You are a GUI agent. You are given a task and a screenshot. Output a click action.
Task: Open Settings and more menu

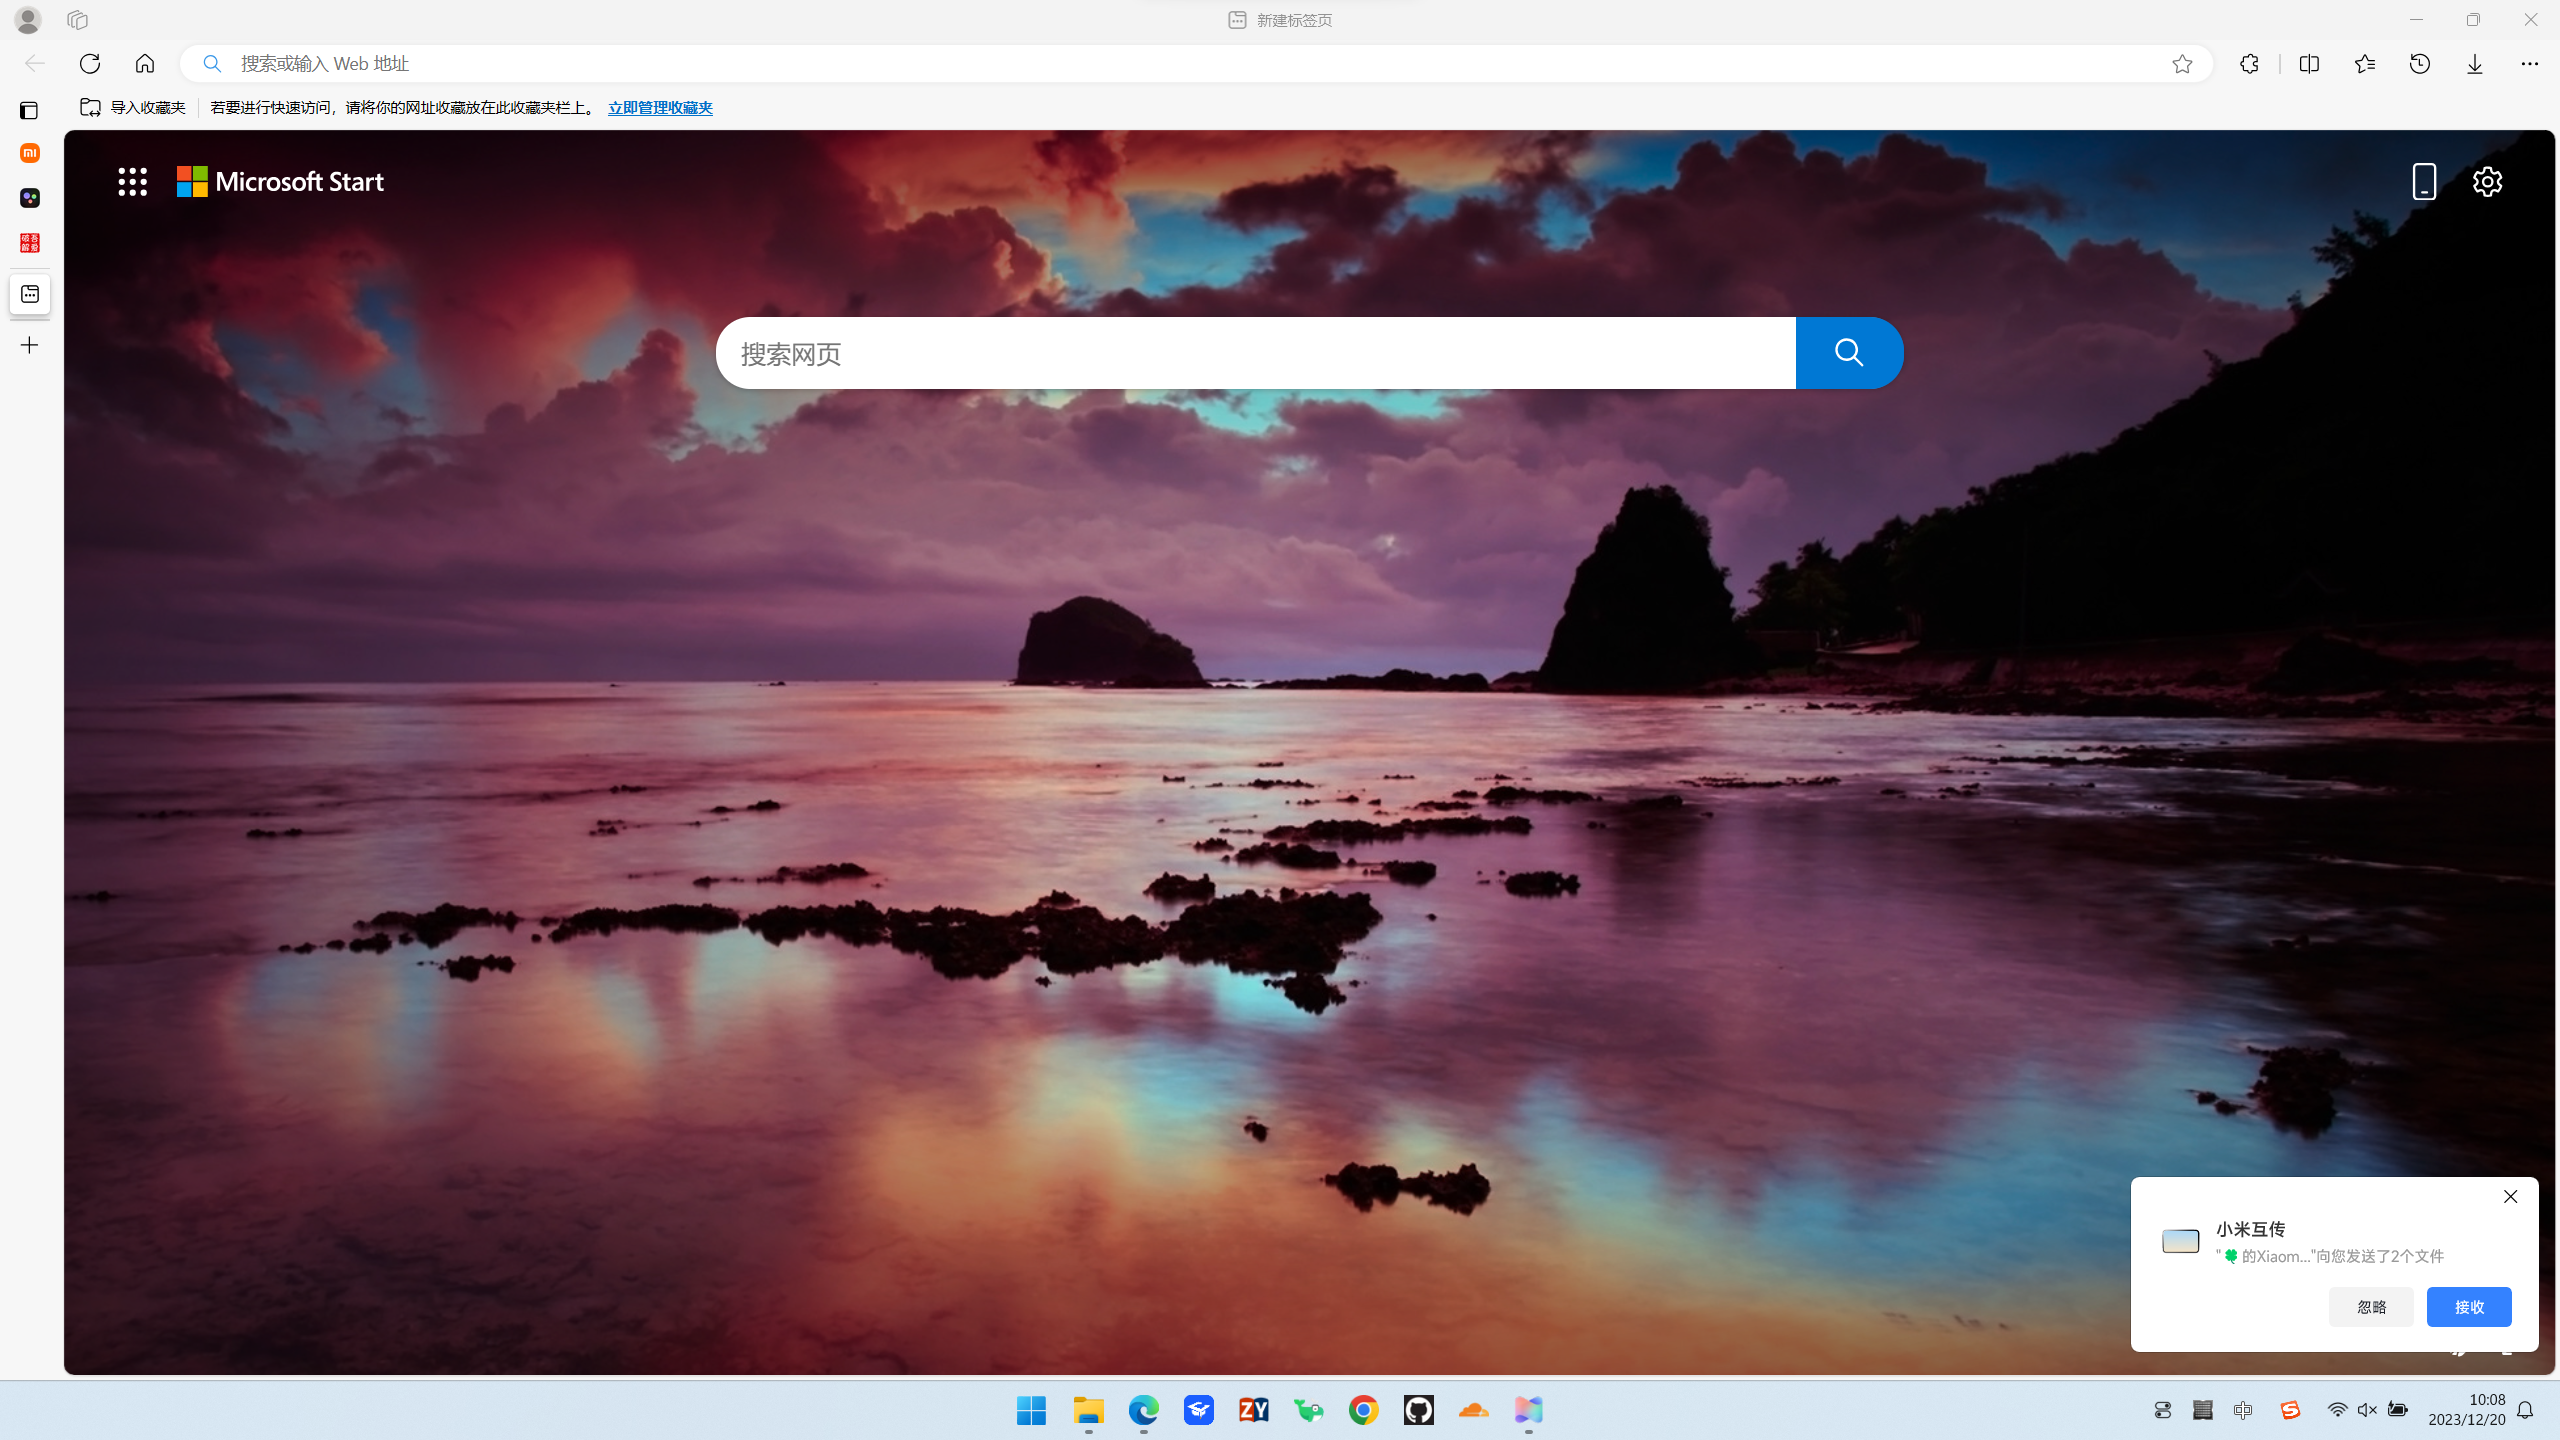2529,64
